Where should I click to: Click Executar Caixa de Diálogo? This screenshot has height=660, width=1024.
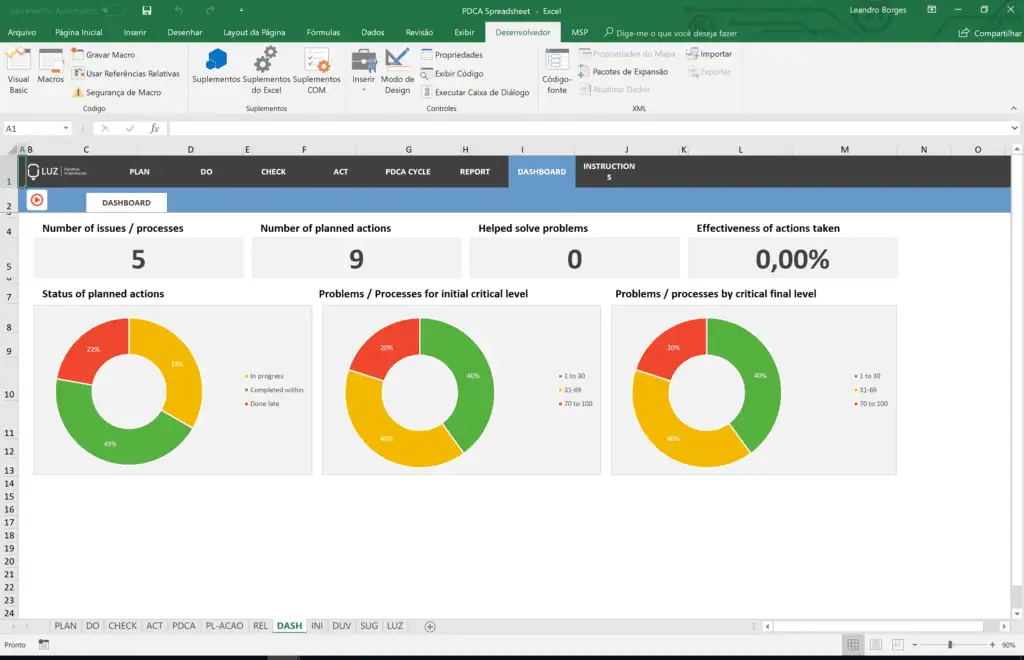tap(475, 93)
